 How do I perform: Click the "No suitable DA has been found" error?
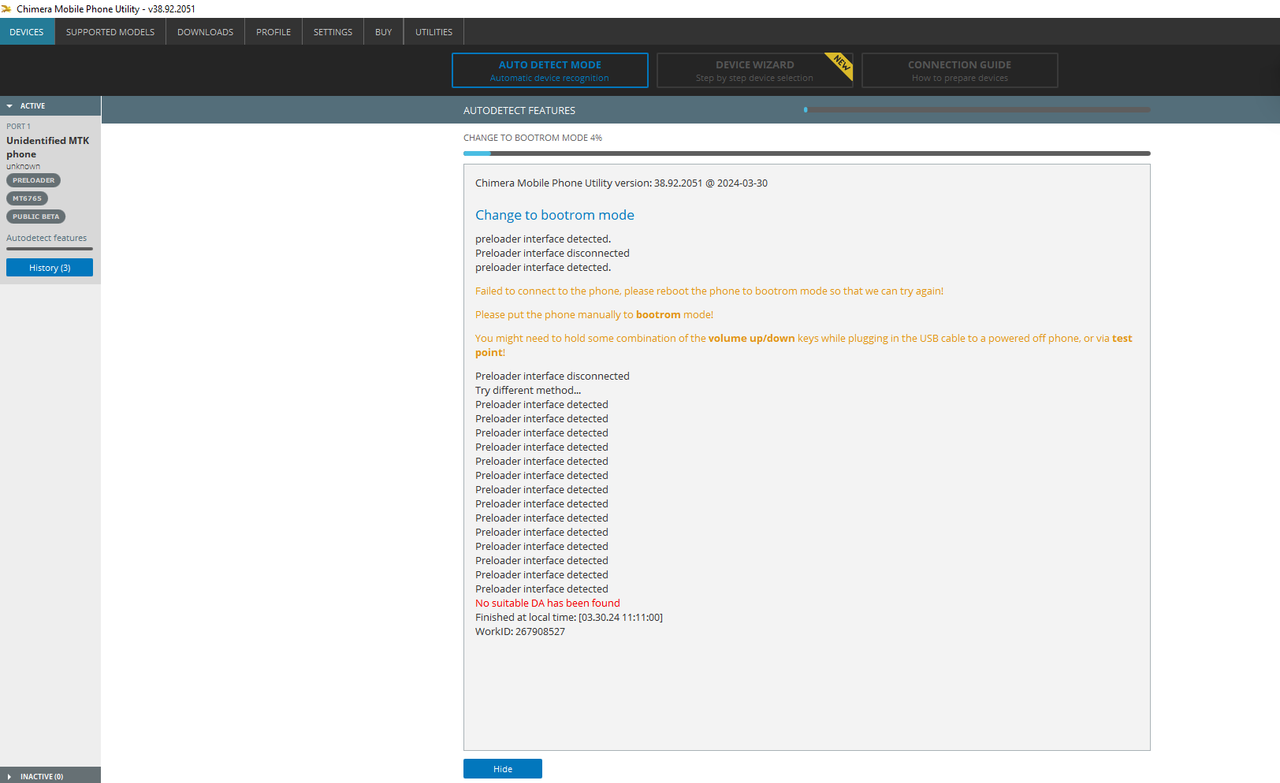(x=548, y=603)
